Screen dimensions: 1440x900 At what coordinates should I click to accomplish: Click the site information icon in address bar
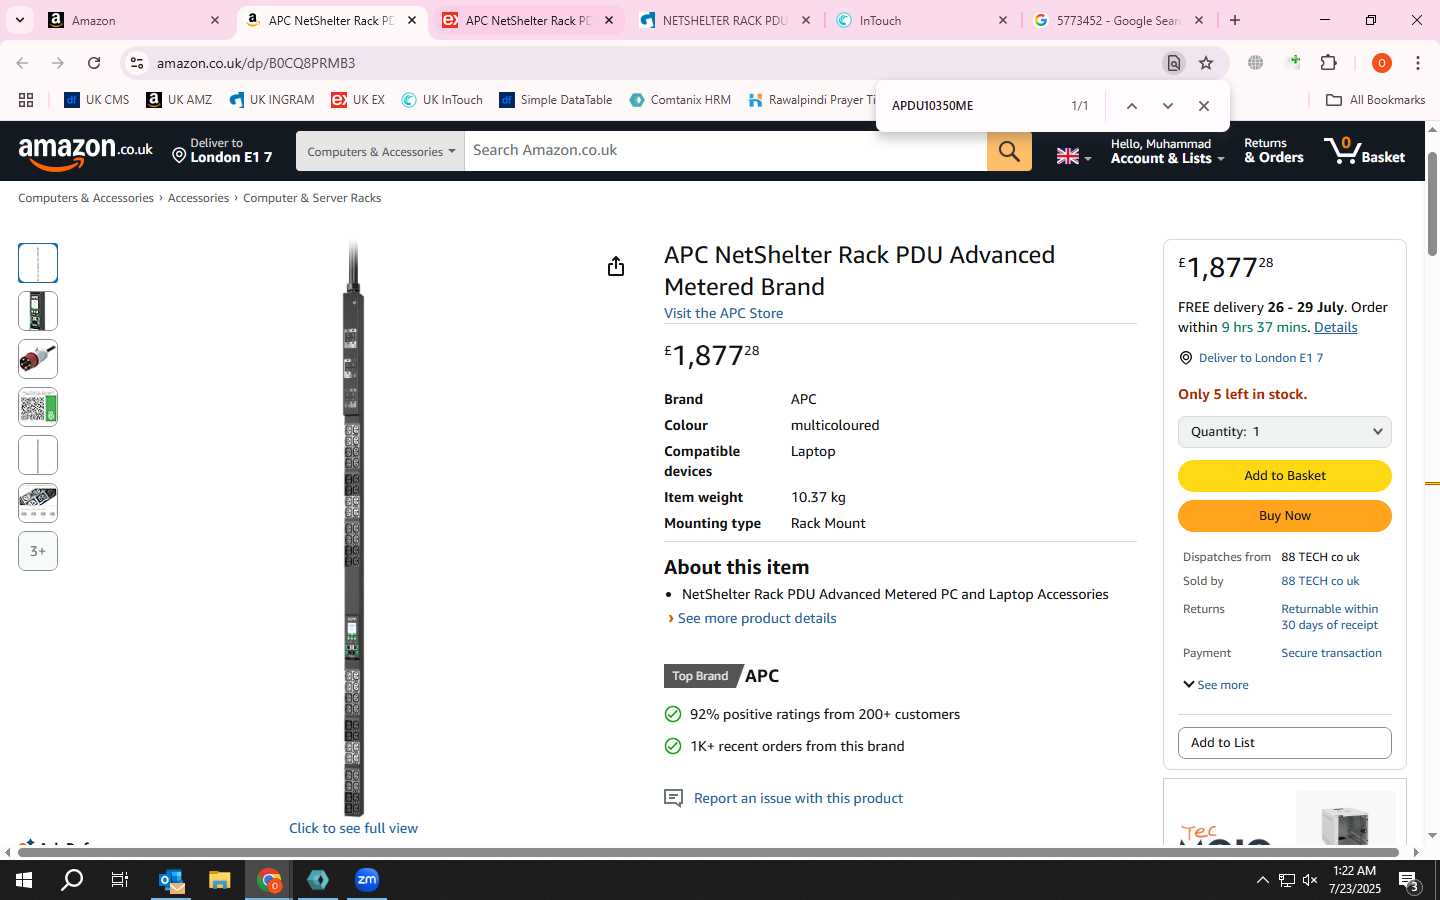137,63
